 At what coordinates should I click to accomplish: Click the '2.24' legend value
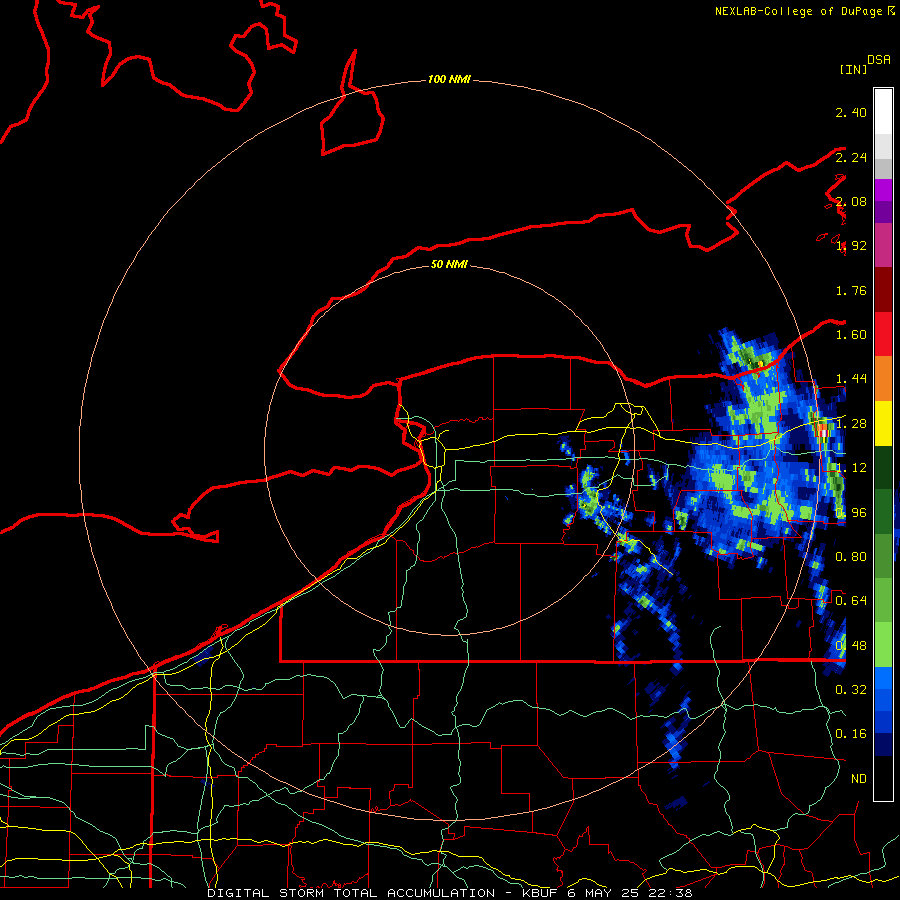[x=851, y=157]
